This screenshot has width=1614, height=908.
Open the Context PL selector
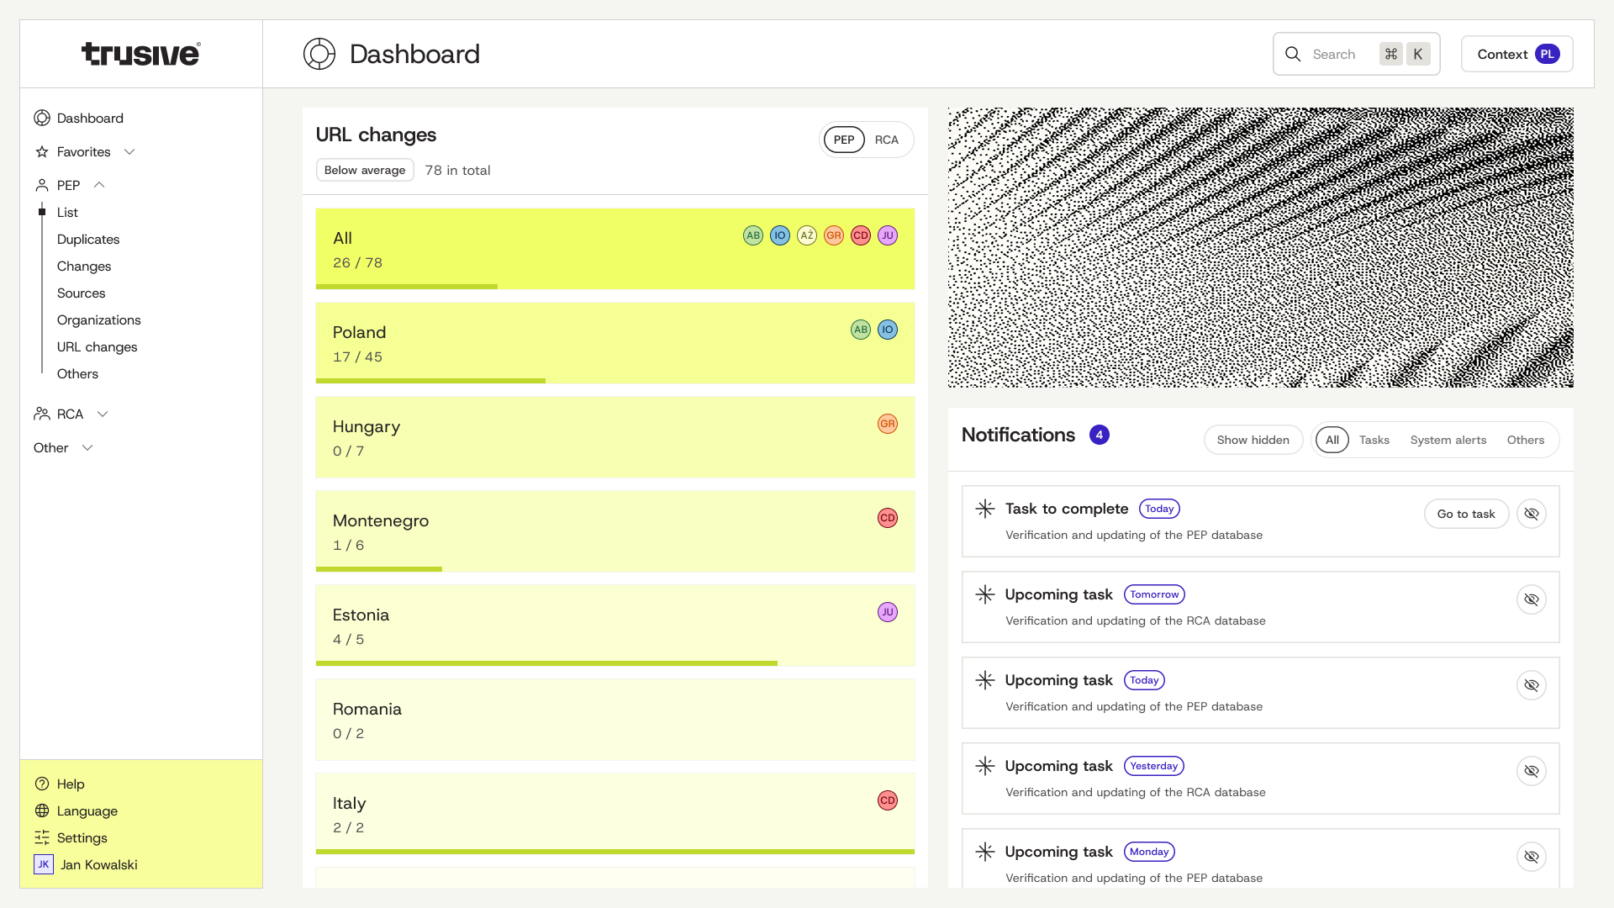pos(1516,54)
